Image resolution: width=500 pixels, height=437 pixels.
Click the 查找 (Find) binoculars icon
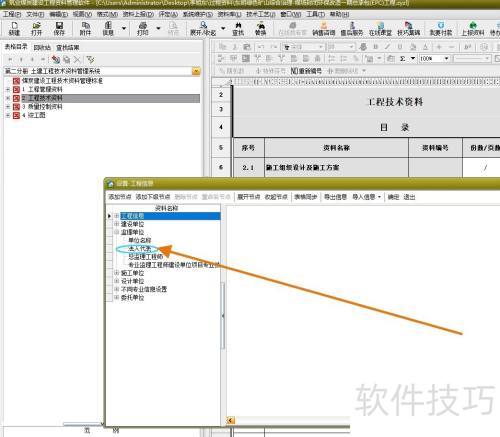pyautogui.click(x=238, y=29)
